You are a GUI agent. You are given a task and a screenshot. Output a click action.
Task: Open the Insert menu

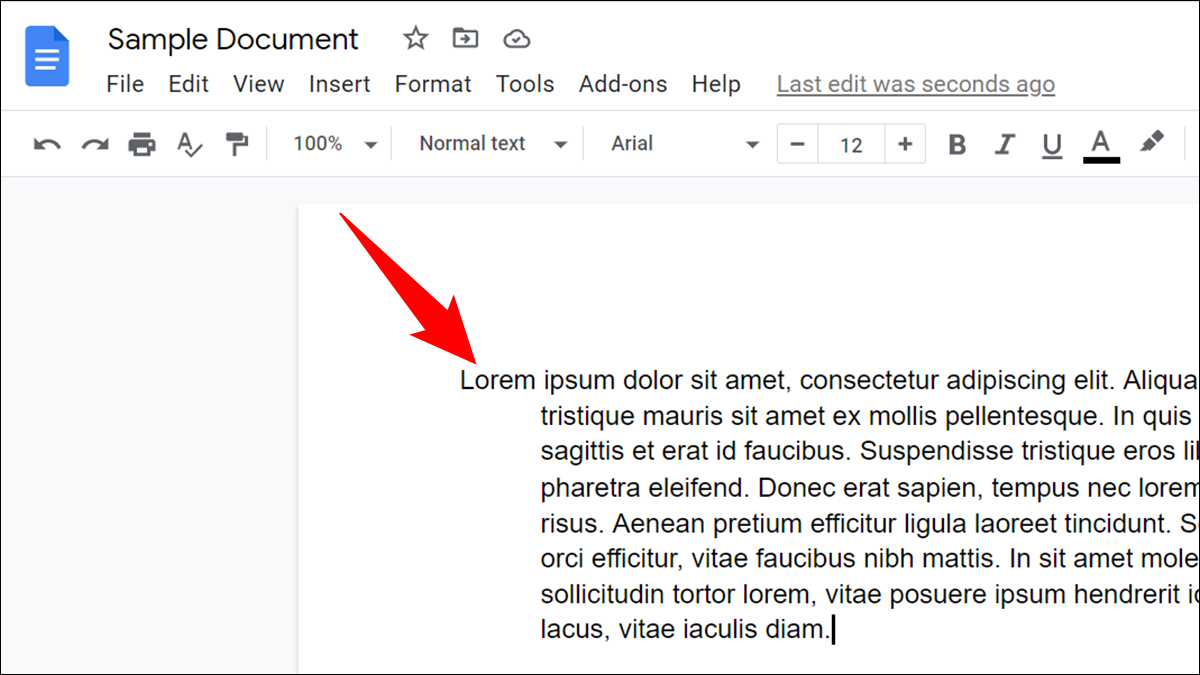point(340,84)
